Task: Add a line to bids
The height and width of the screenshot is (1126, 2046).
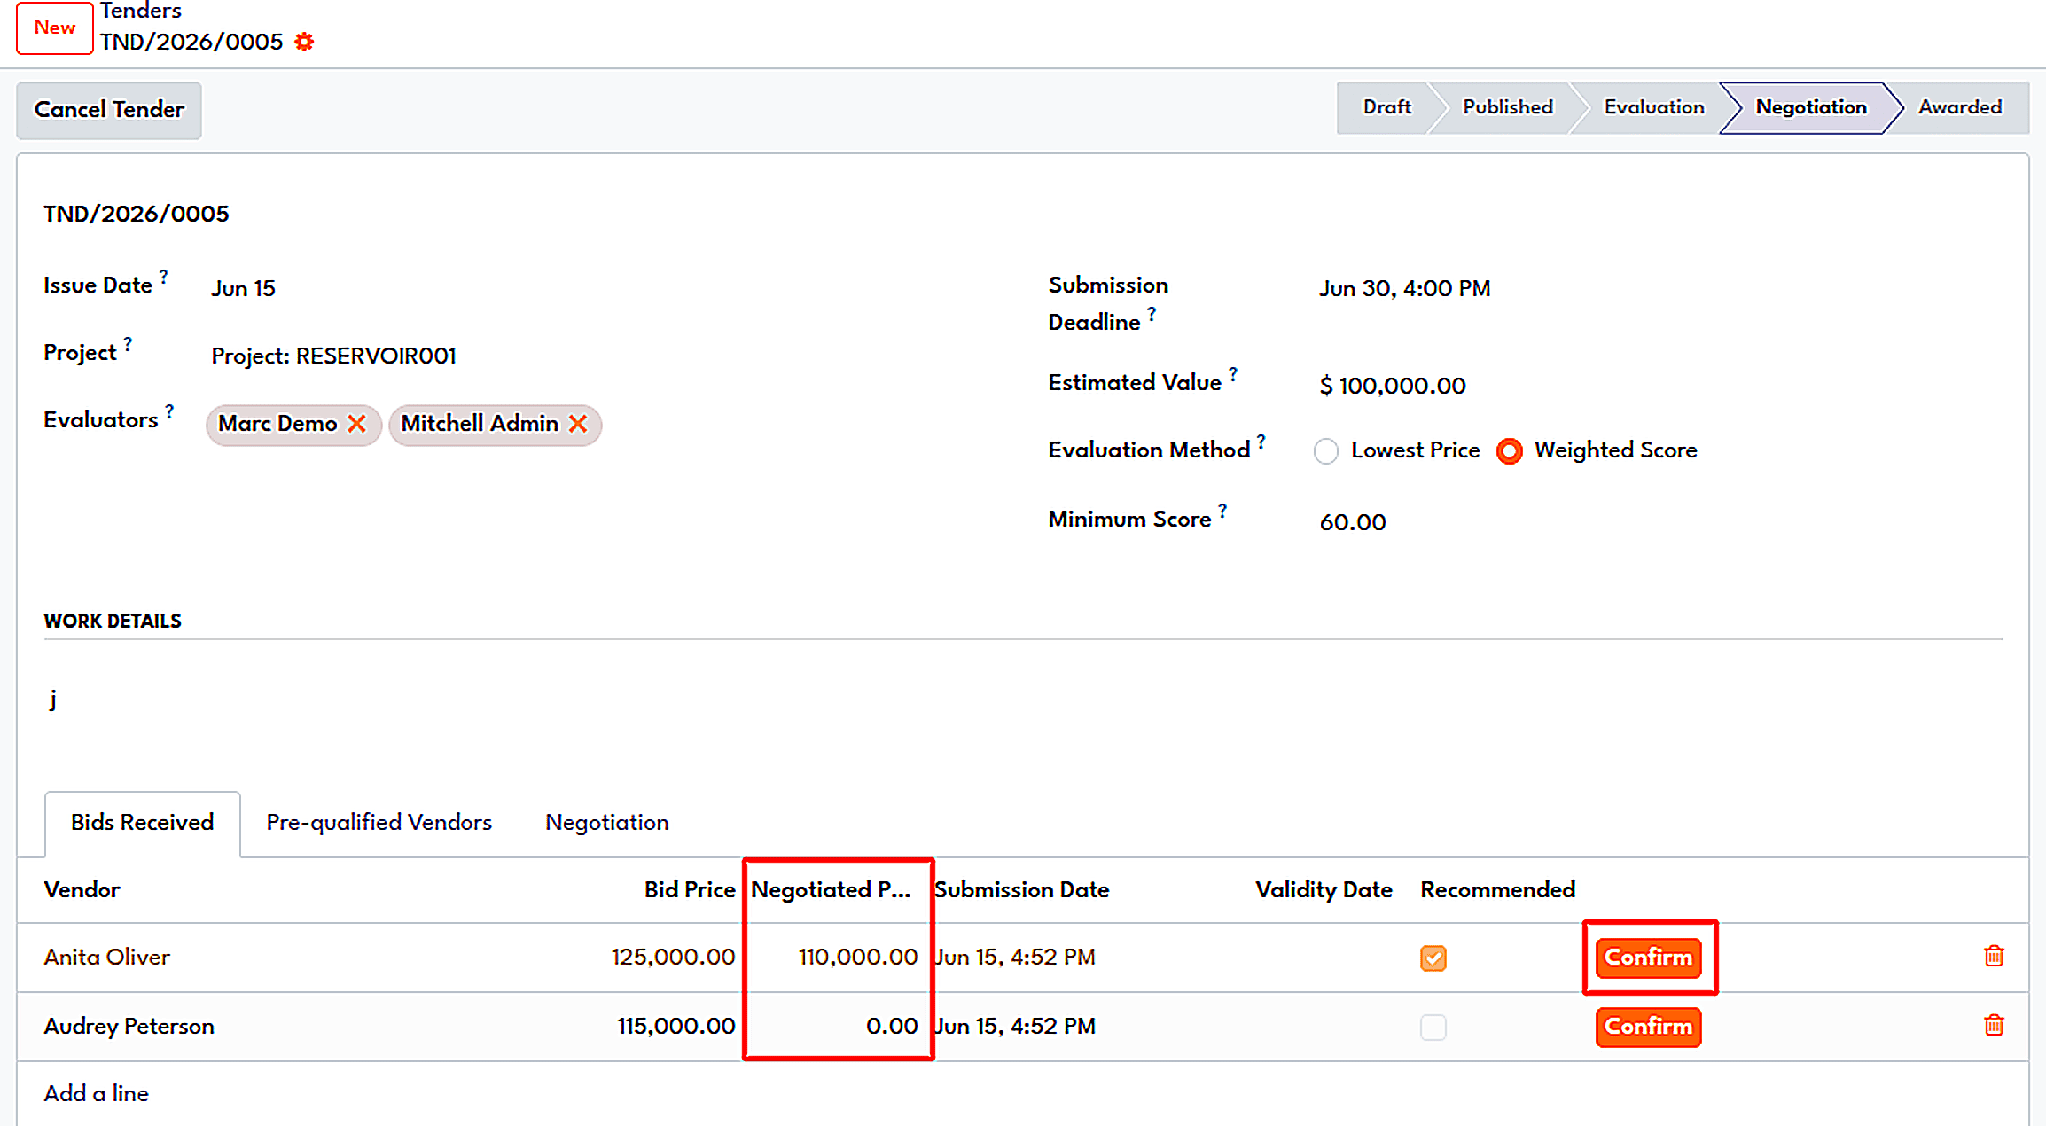Action: coord(96,1094)
